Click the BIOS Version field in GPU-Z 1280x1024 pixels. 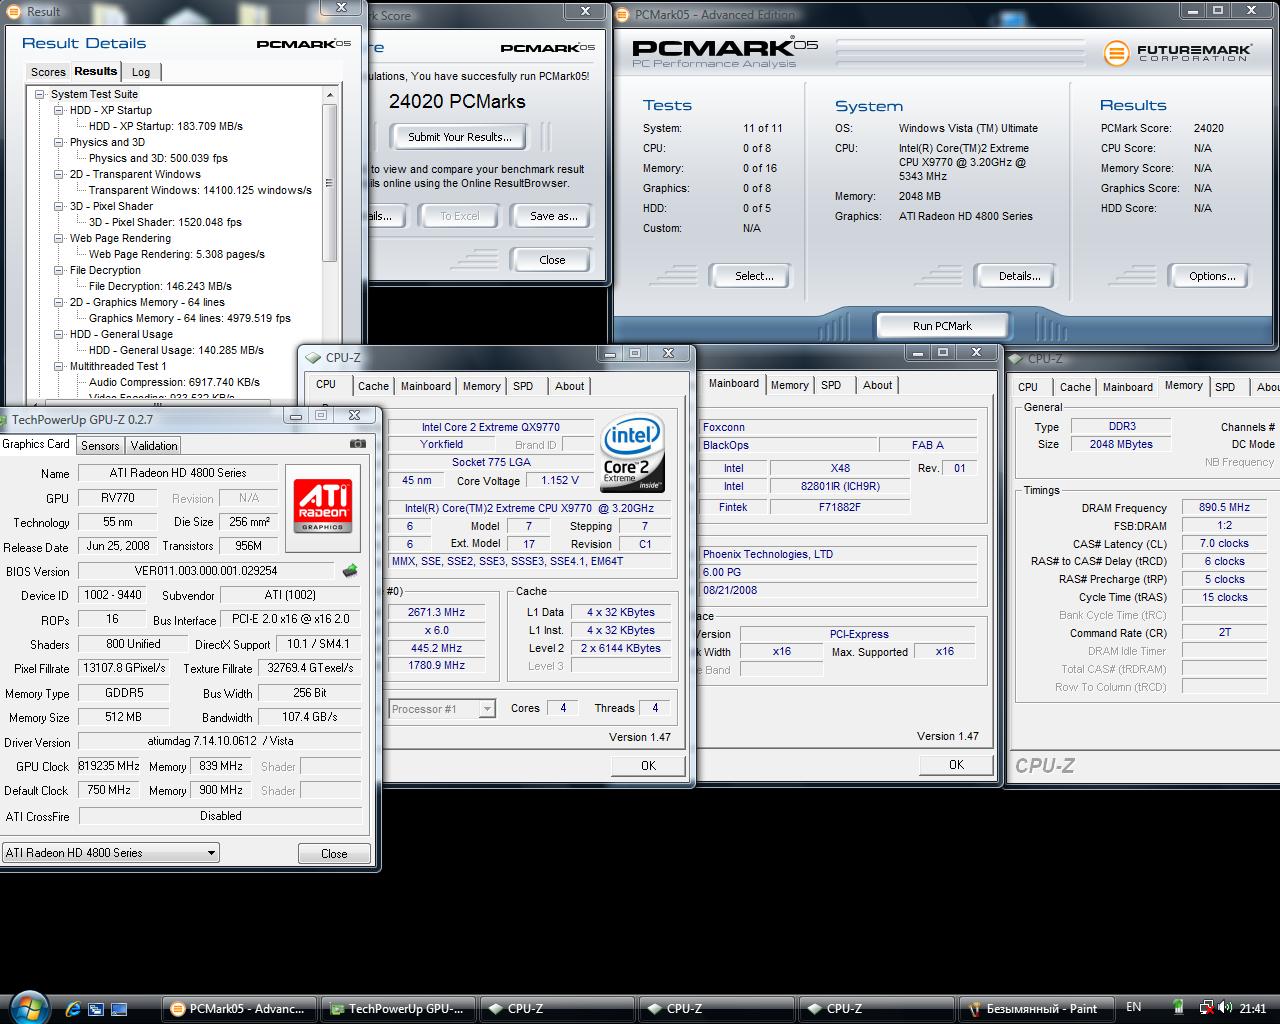[x=206, y=571]
